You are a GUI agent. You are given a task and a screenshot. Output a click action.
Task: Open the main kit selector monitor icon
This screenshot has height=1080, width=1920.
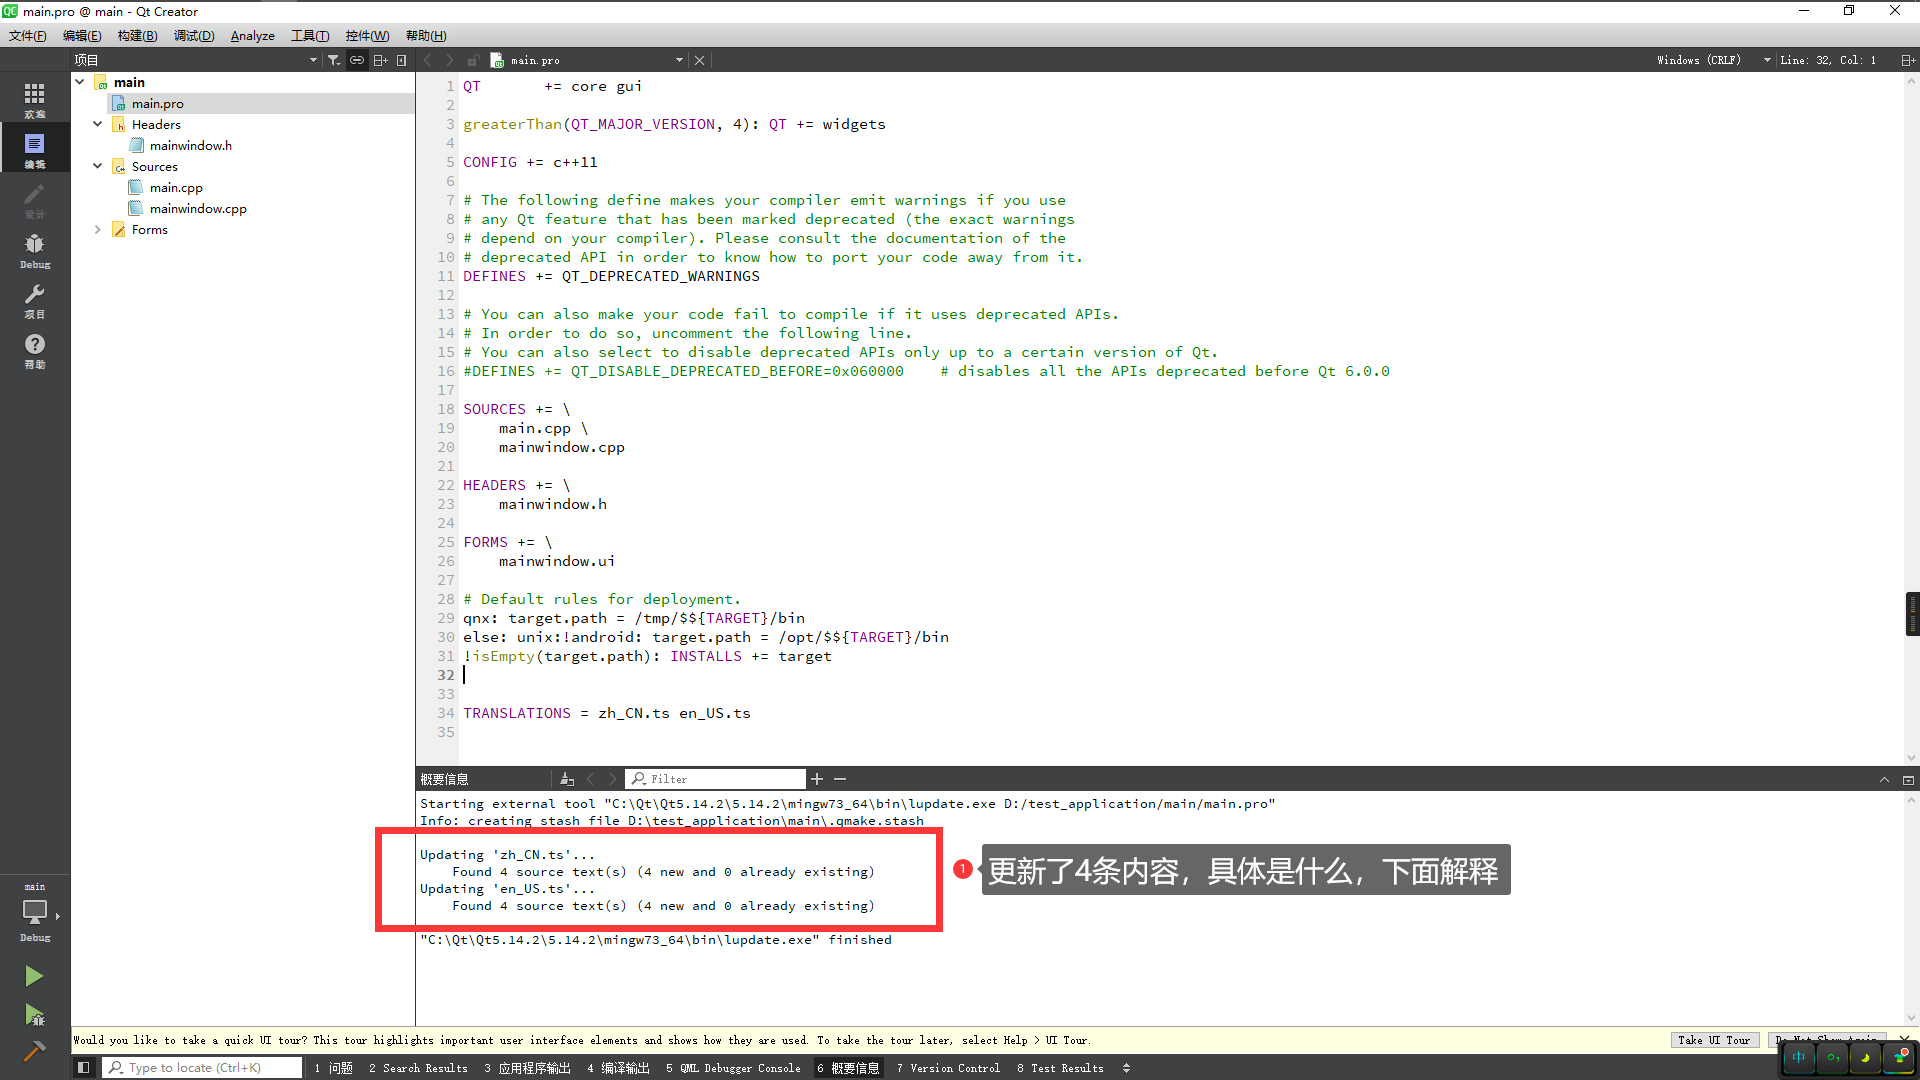point(35,911)
